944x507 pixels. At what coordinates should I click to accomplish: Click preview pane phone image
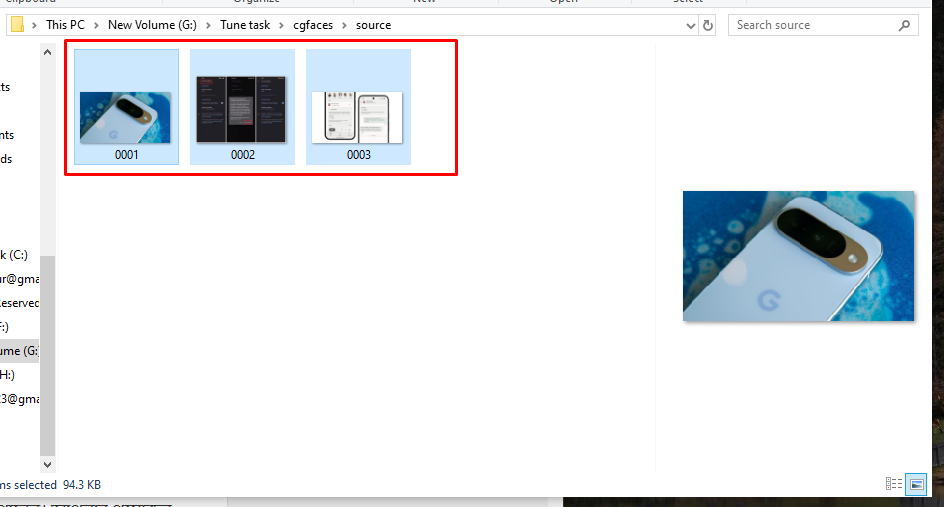tap(798, 256)
